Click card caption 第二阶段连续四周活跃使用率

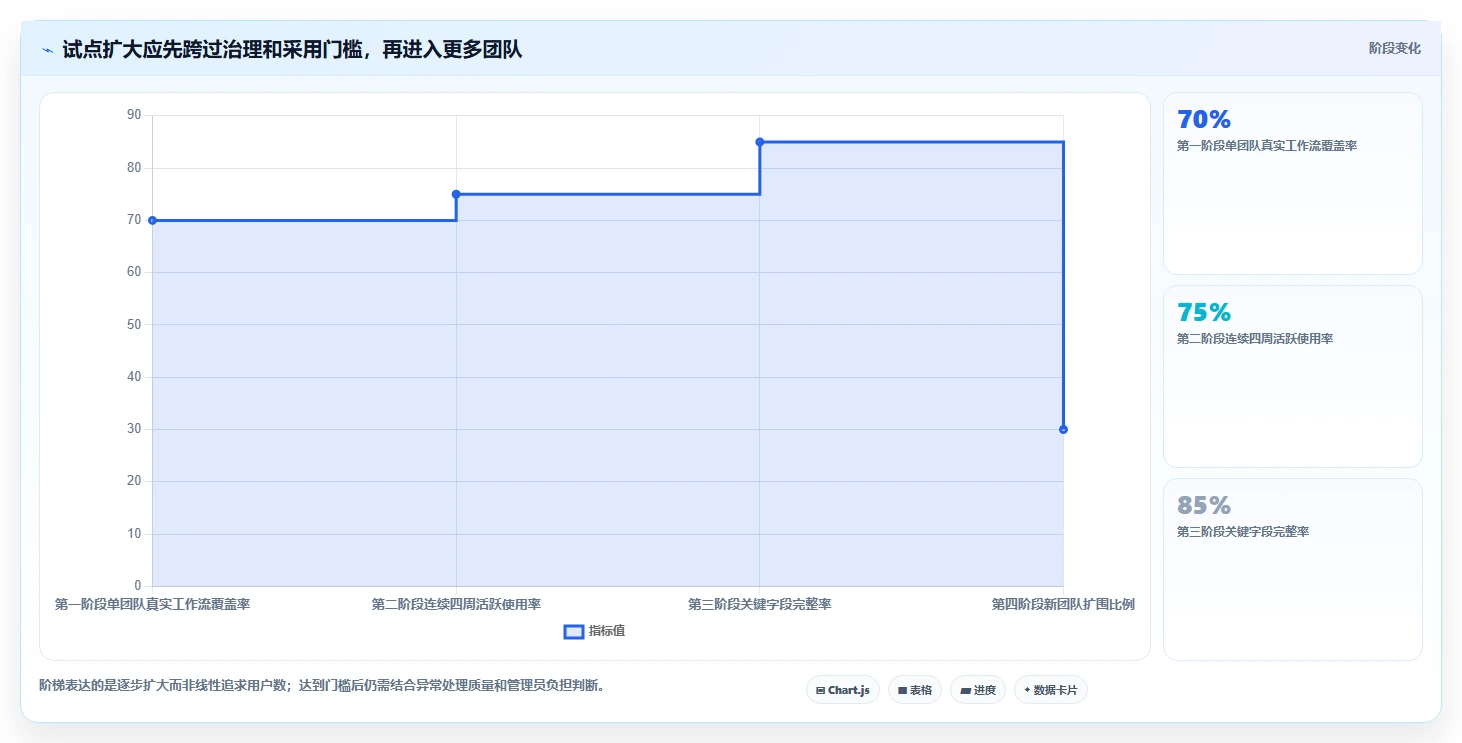(1255, 339)
